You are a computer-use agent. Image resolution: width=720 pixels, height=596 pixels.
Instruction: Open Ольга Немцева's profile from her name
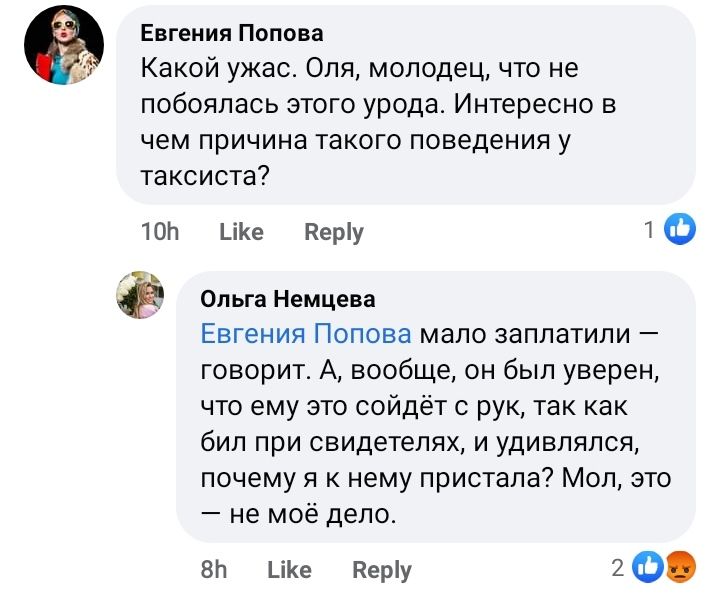[288, 298]
